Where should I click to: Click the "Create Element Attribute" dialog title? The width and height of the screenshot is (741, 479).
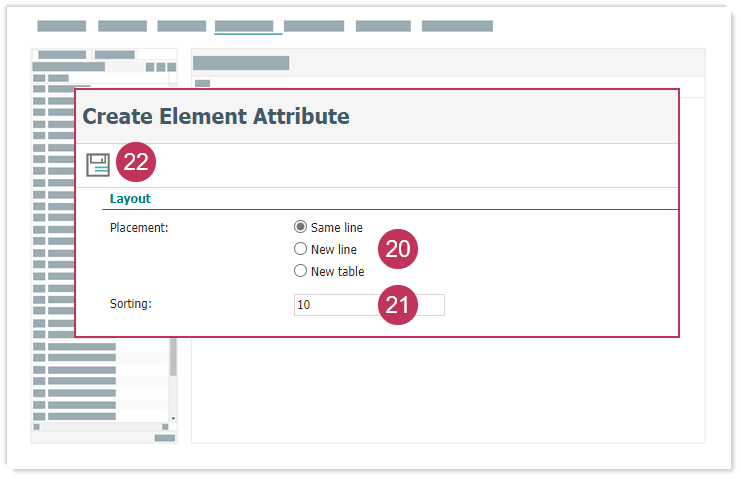pos(216,116)
